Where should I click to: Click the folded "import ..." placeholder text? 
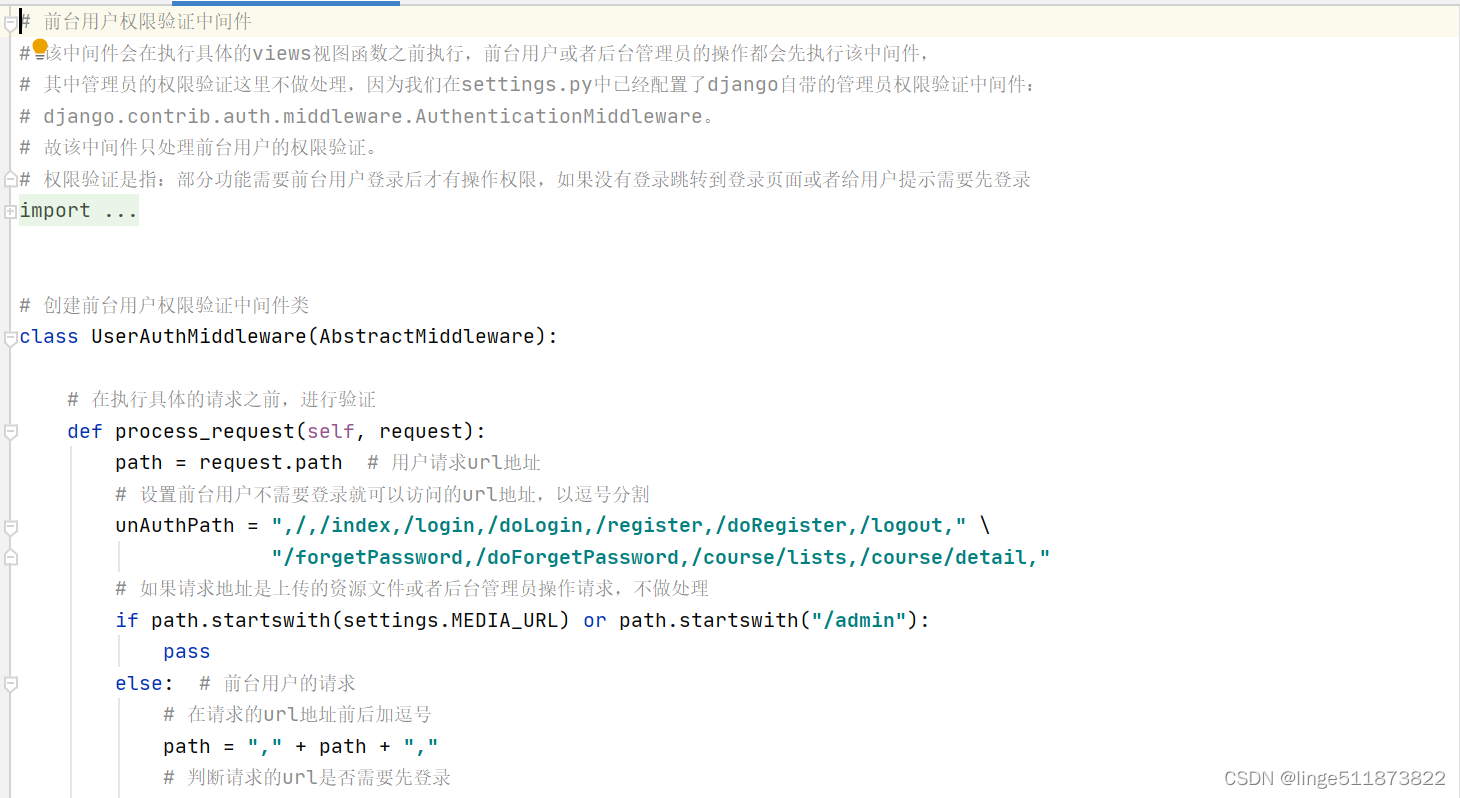pyautogui.click(x=79, y=211)
